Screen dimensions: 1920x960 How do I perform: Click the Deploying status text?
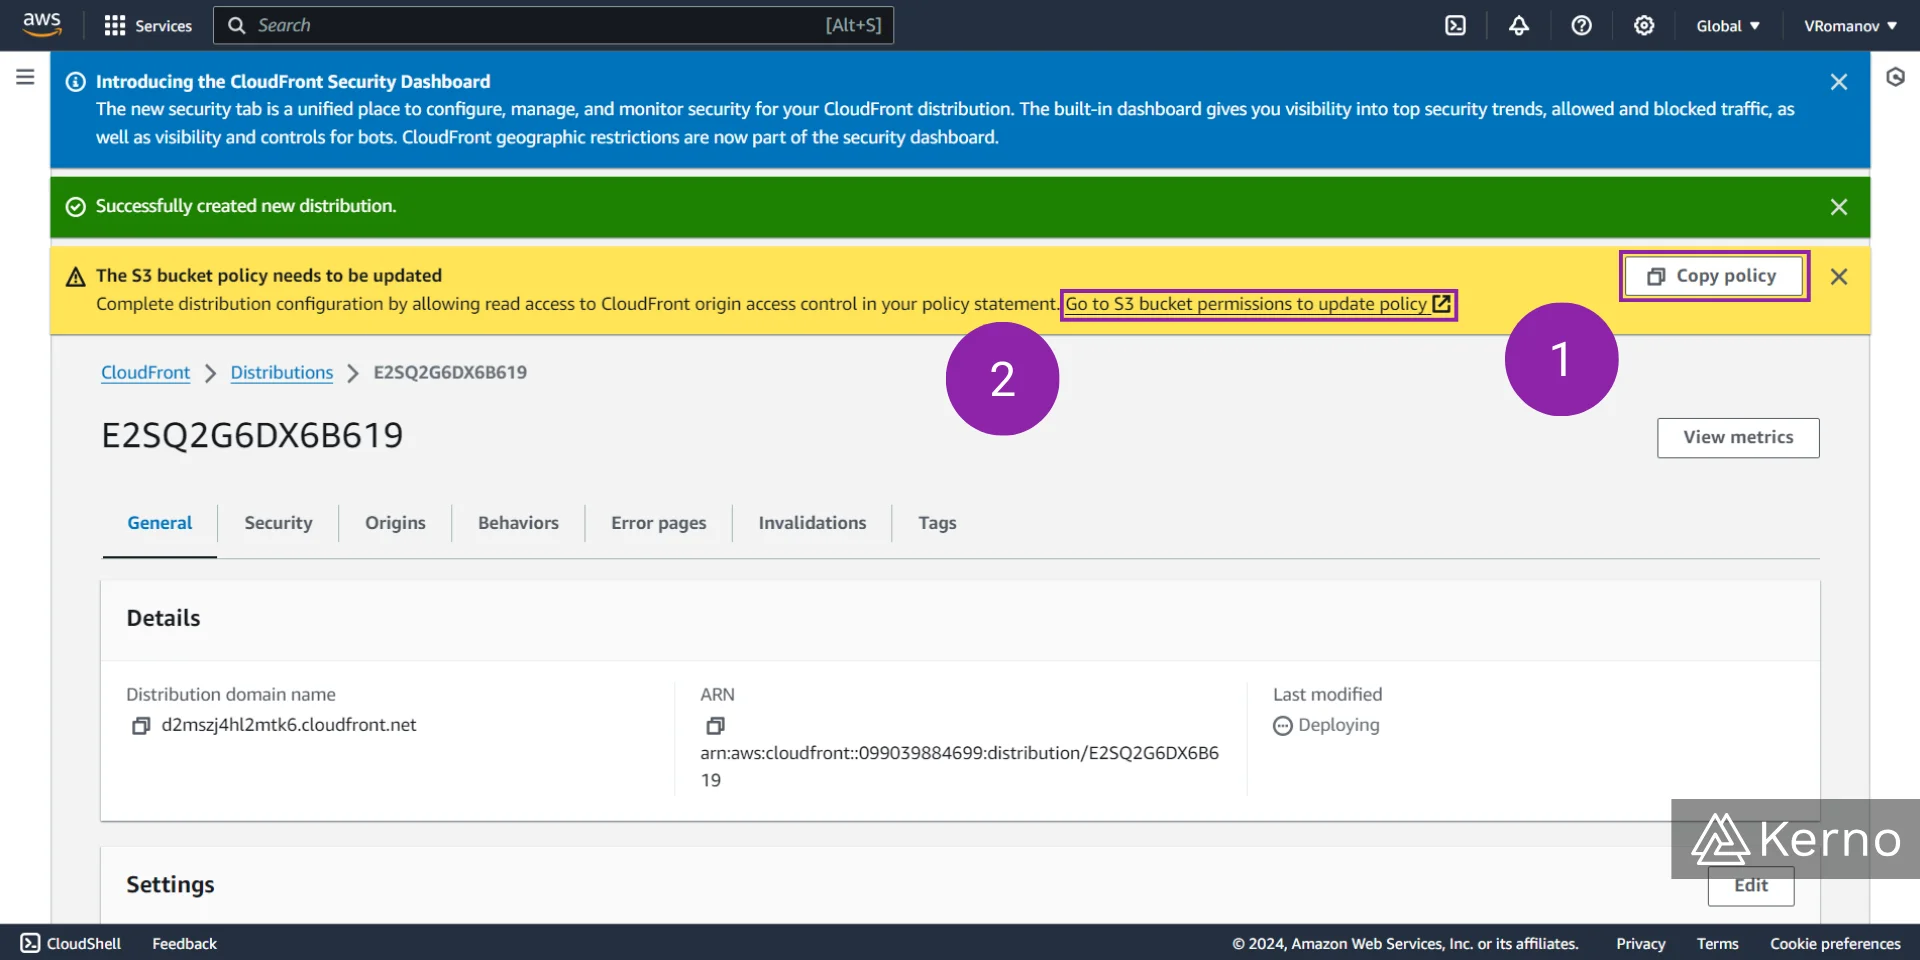click(x=1338, y=725)
